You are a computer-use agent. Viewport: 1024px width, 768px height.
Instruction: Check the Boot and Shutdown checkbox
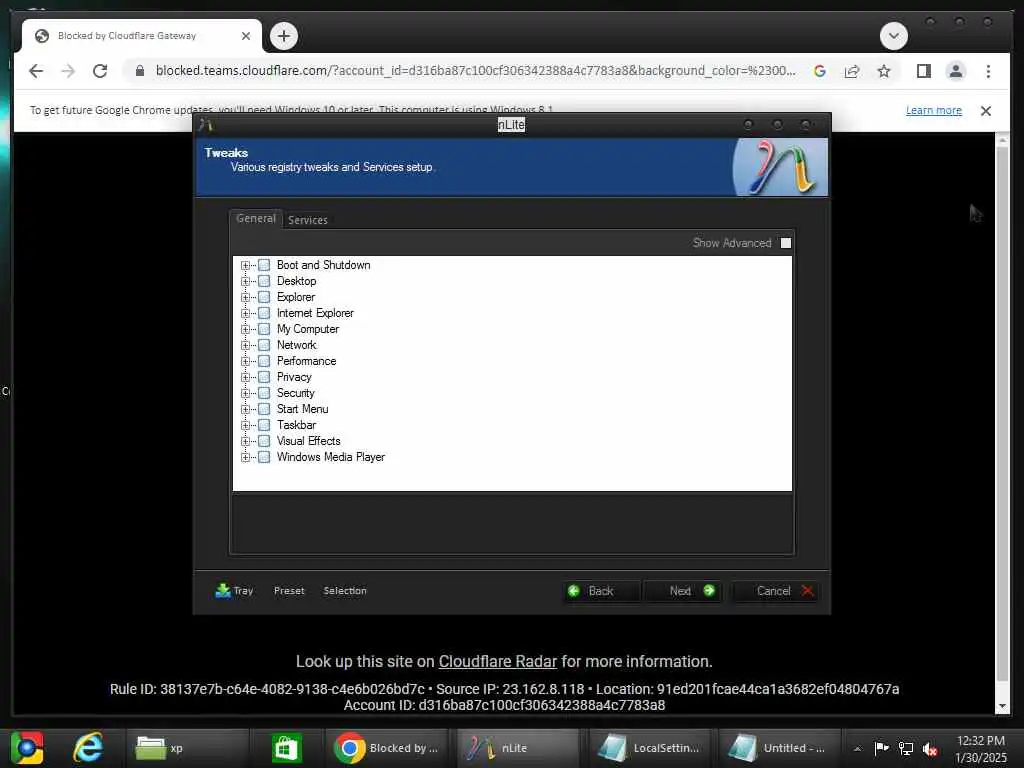click(264, 265)
